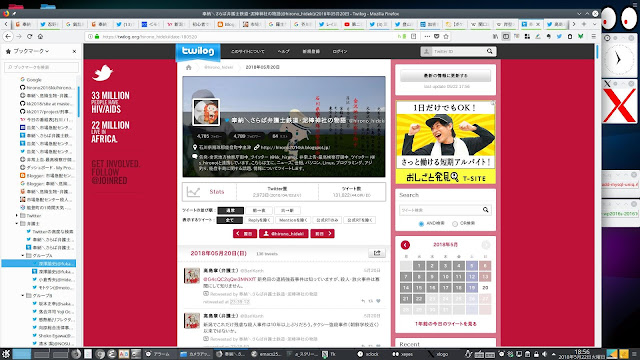The image size is (640, 360).
Task: Go back with the browser back arrow
Action: (8, 36)
